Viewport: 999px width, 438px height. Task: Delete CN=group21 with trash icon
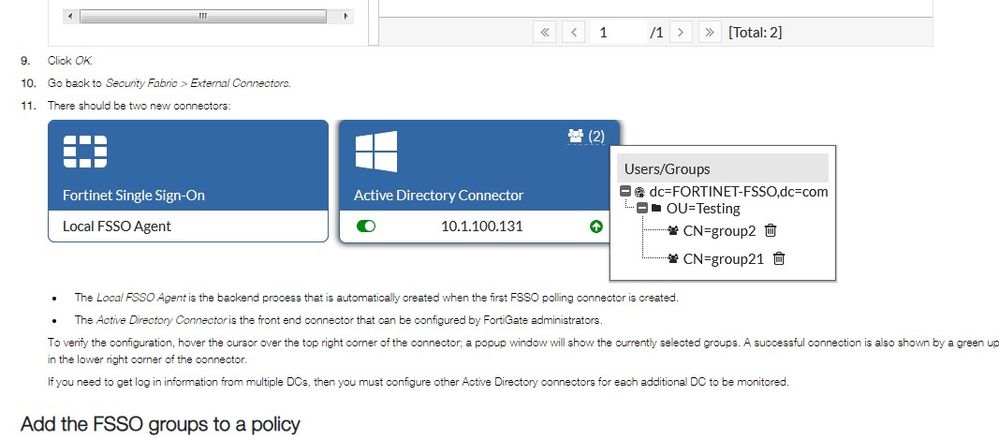tap(779, 258)
